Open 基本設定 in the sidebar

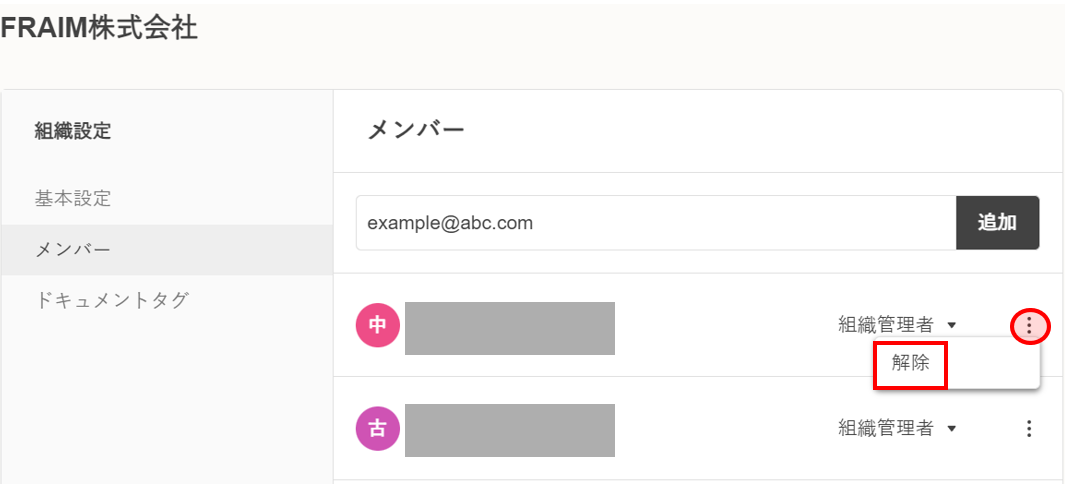73,198
